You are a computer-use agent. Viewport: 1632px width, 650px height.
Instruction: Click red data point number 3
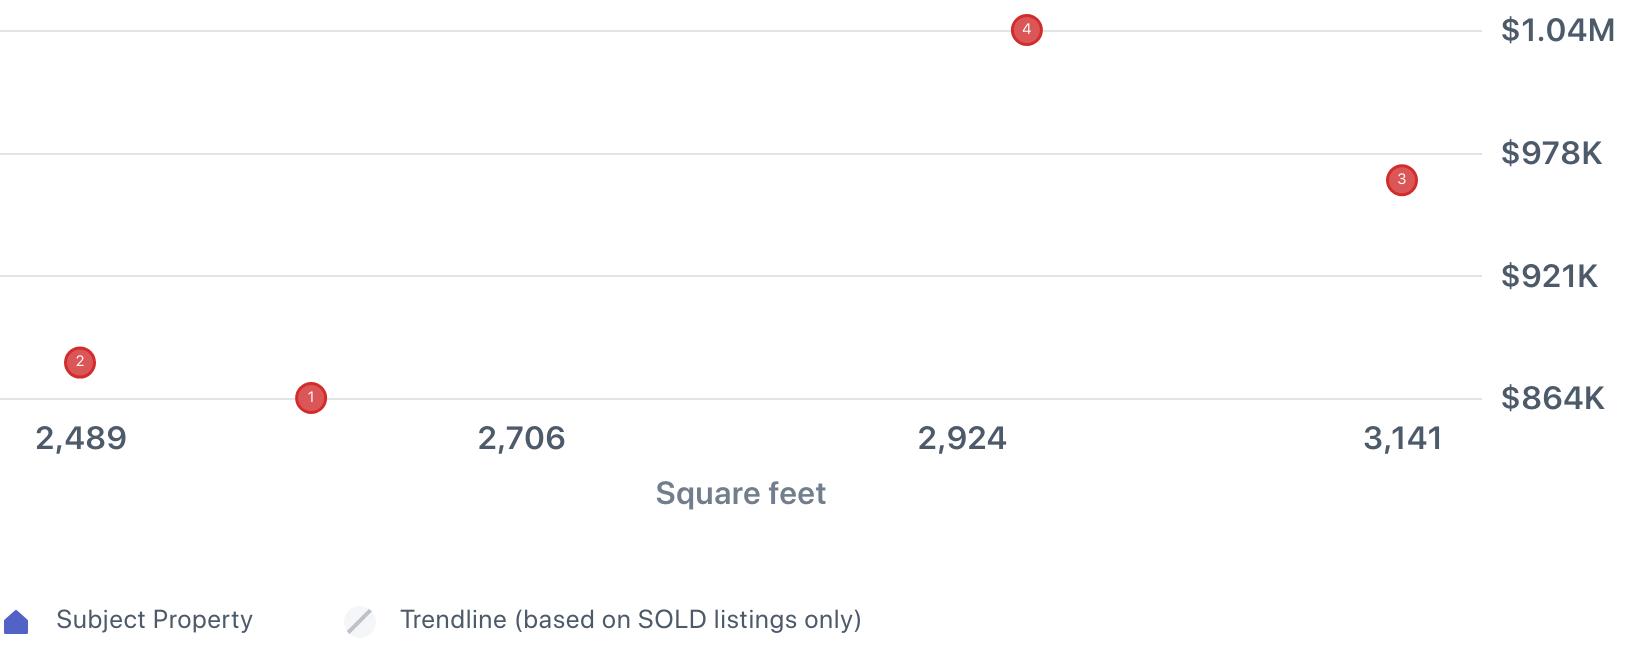[1402, 180]
